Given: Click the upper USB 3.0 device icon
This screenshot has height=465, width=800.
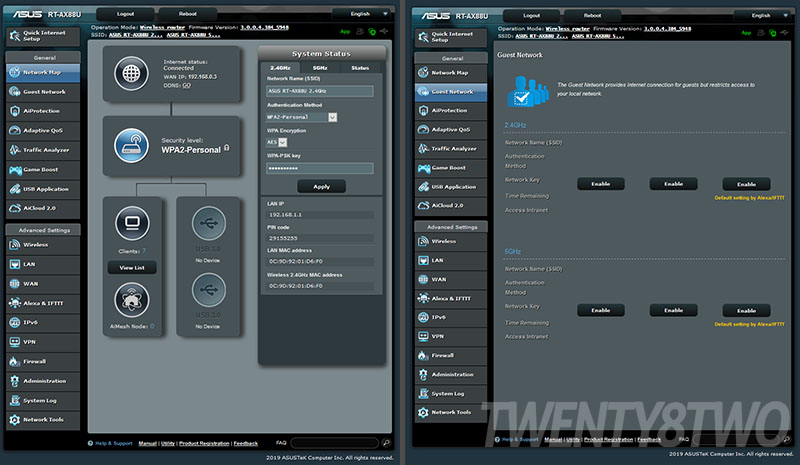Looking at the screenshot, I should click(x=208, y=223).
